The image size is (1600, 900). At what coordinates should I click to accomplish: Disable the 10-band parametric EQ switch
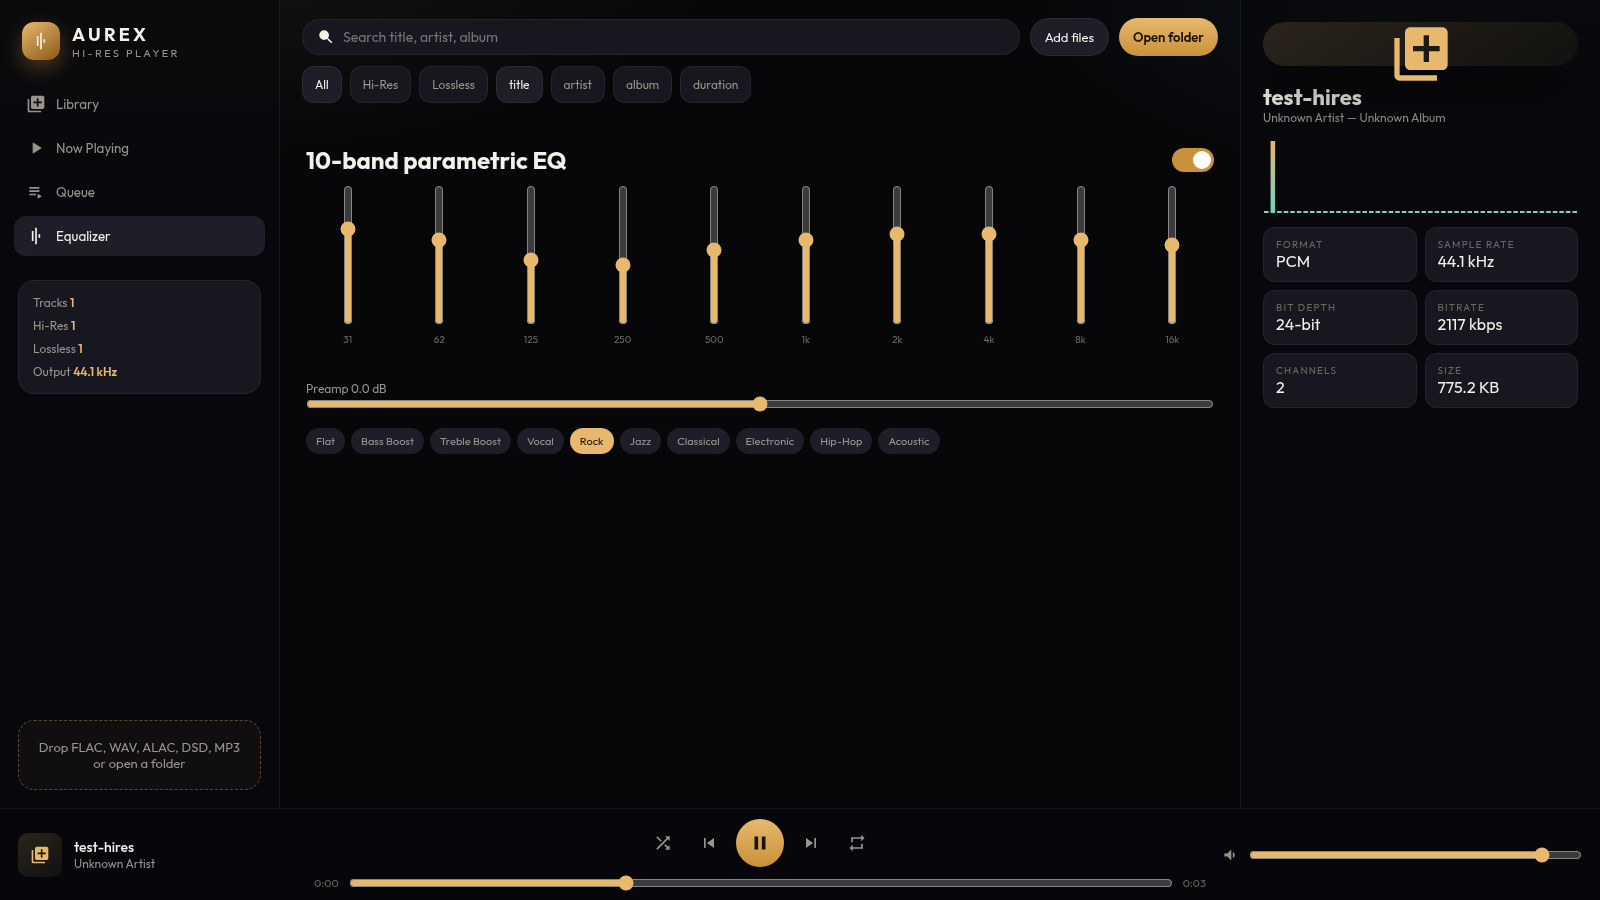click(x=1193, y=160)
